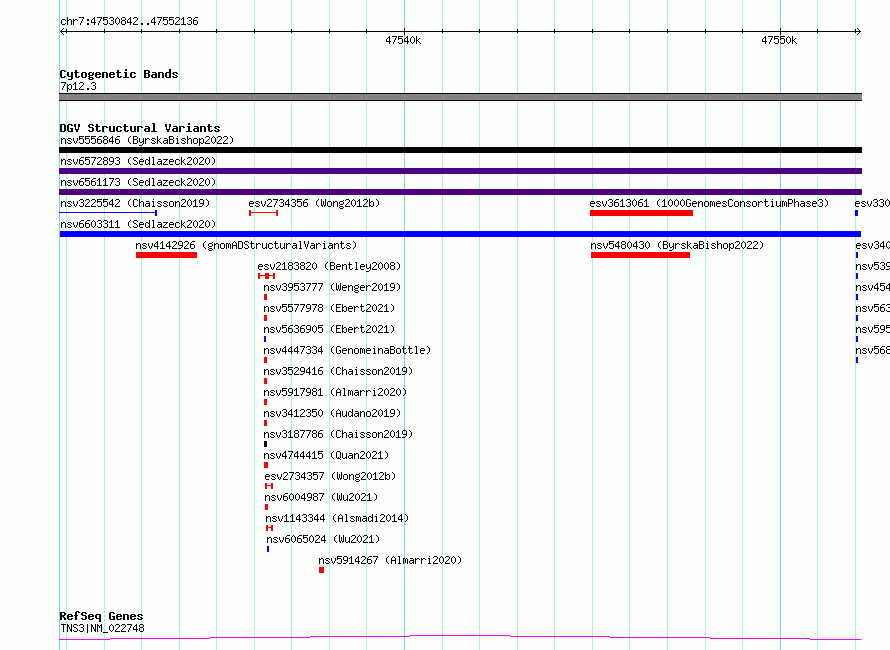Select nsv5577978 (Ebert2021) variant label
Viewport: 890px width, 650px height.
[329, 308]
